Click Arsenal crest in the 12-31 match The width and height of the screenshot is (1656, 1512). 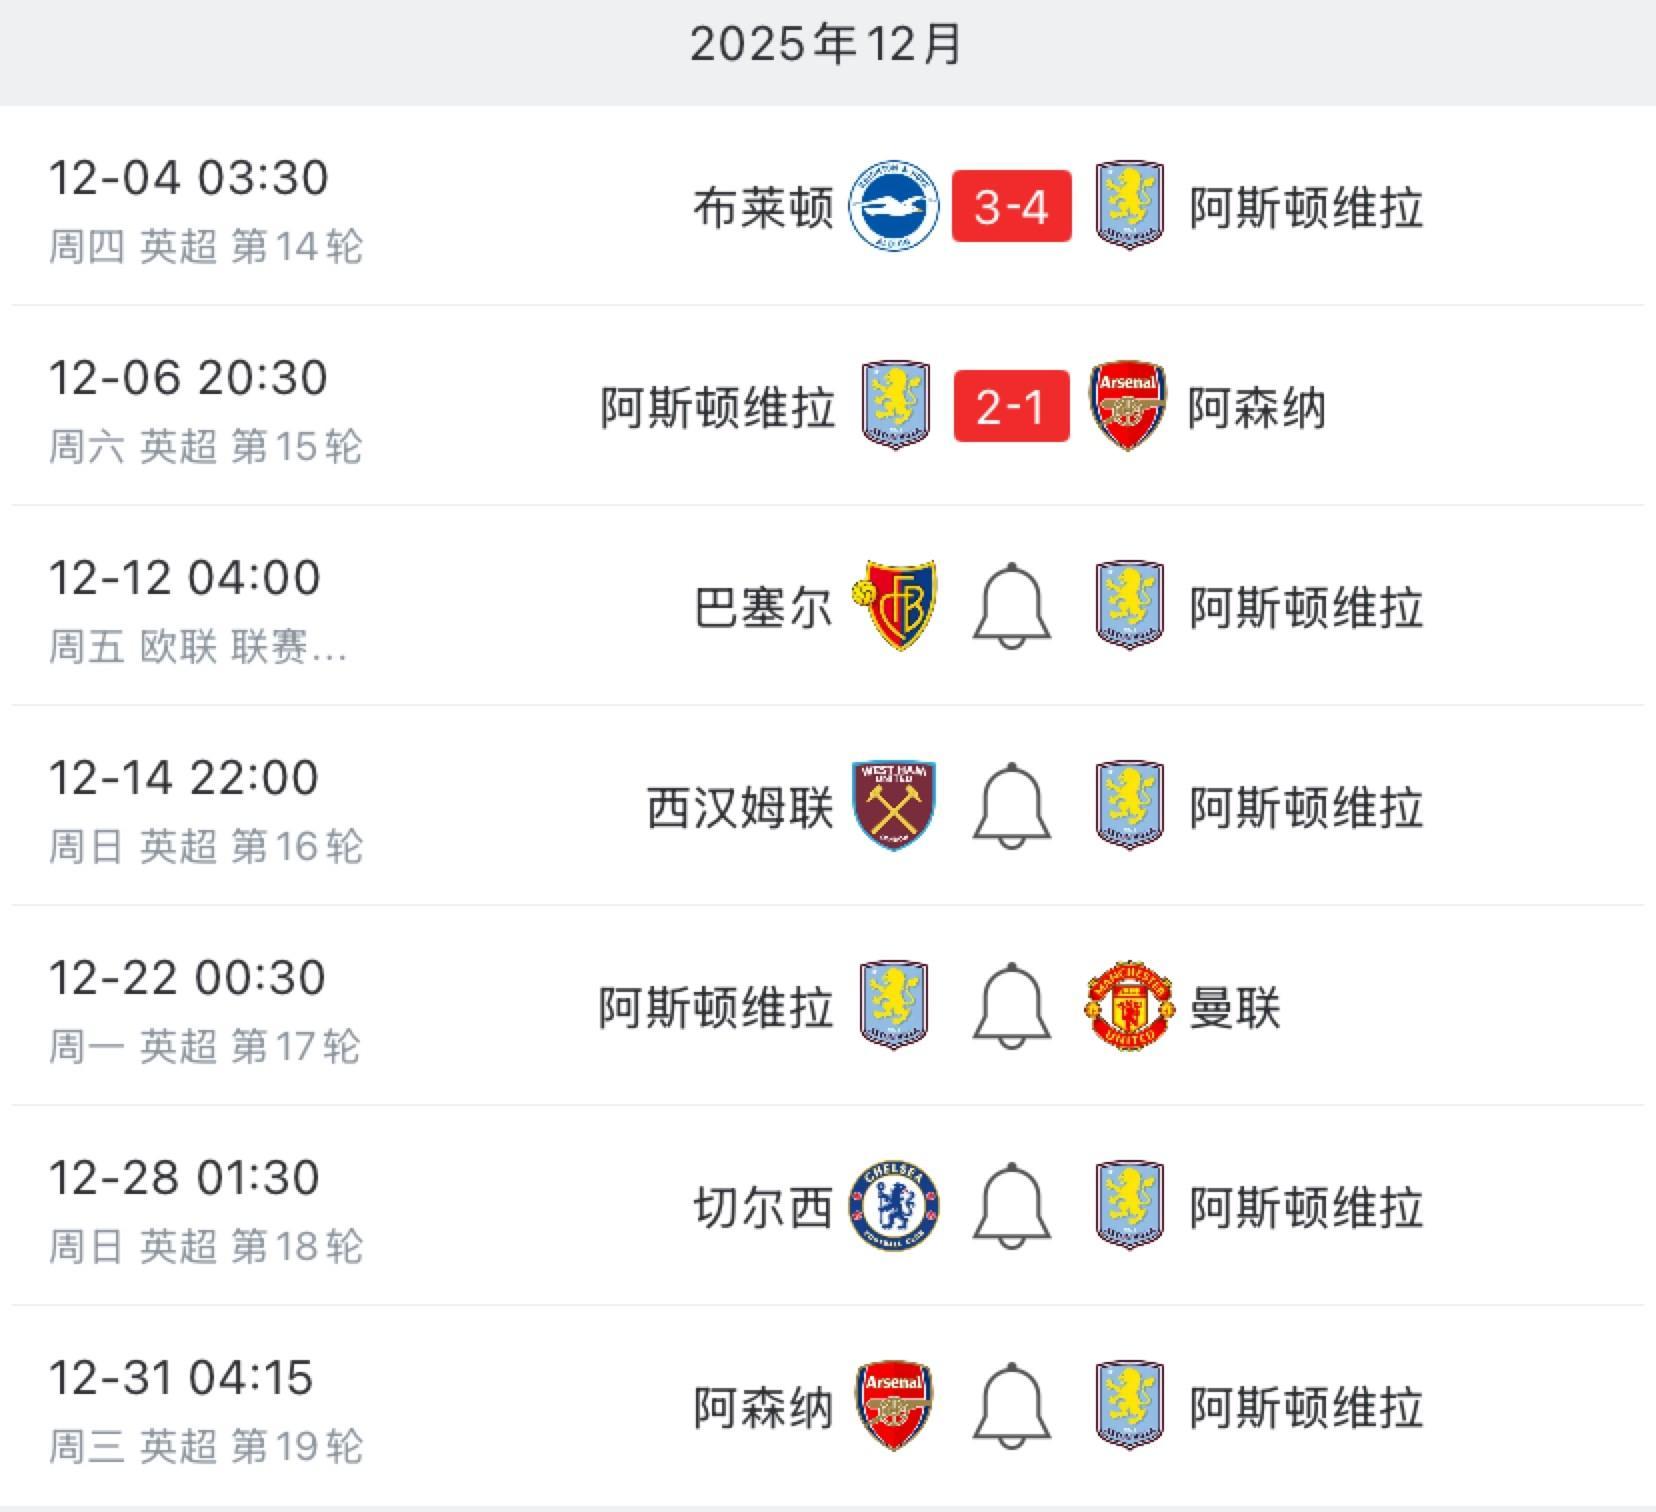894,1406
